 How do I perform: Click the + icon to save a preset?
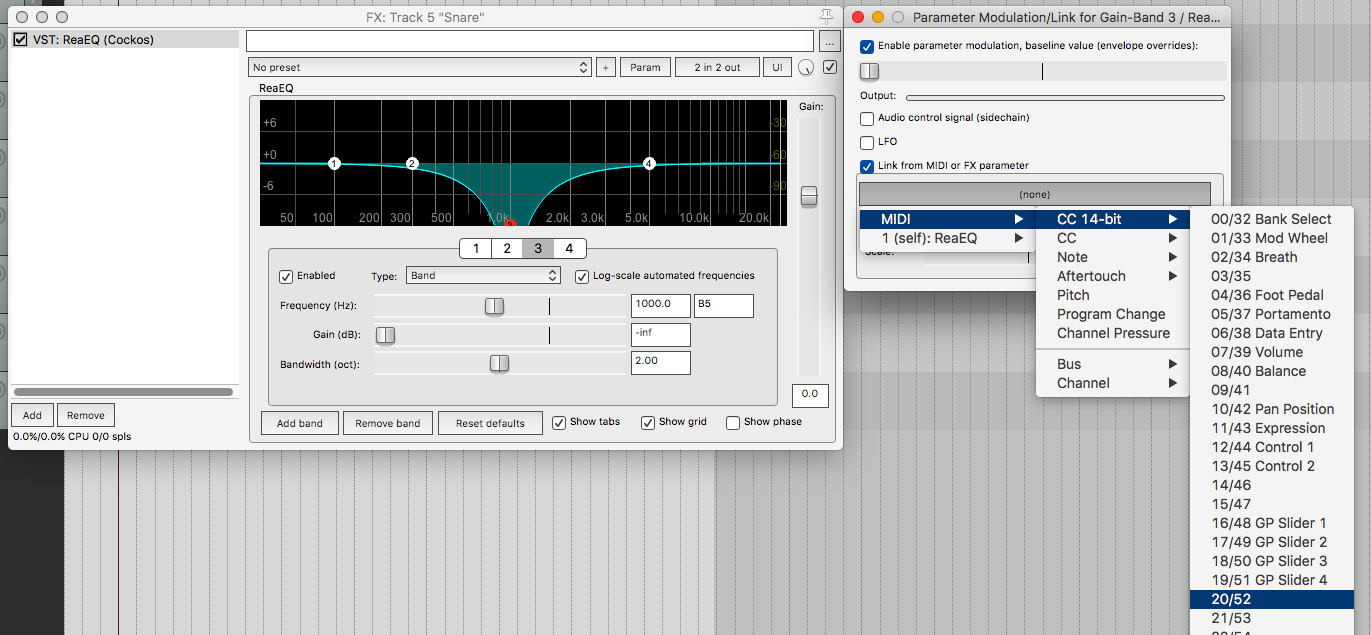click(606, 67)
